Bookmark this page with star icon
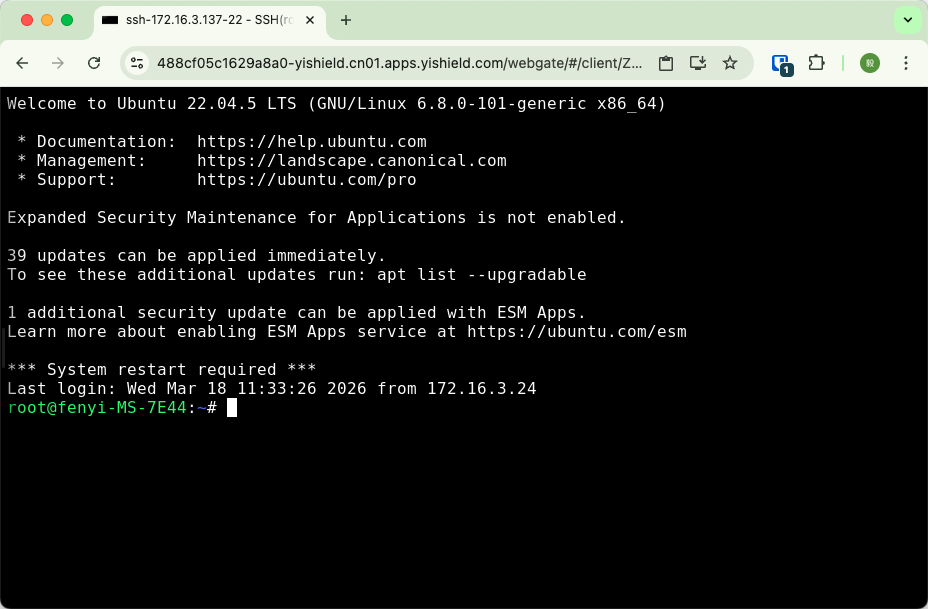Screen dimensions: 928x609 pyautogui.click(x=730, y=63)
